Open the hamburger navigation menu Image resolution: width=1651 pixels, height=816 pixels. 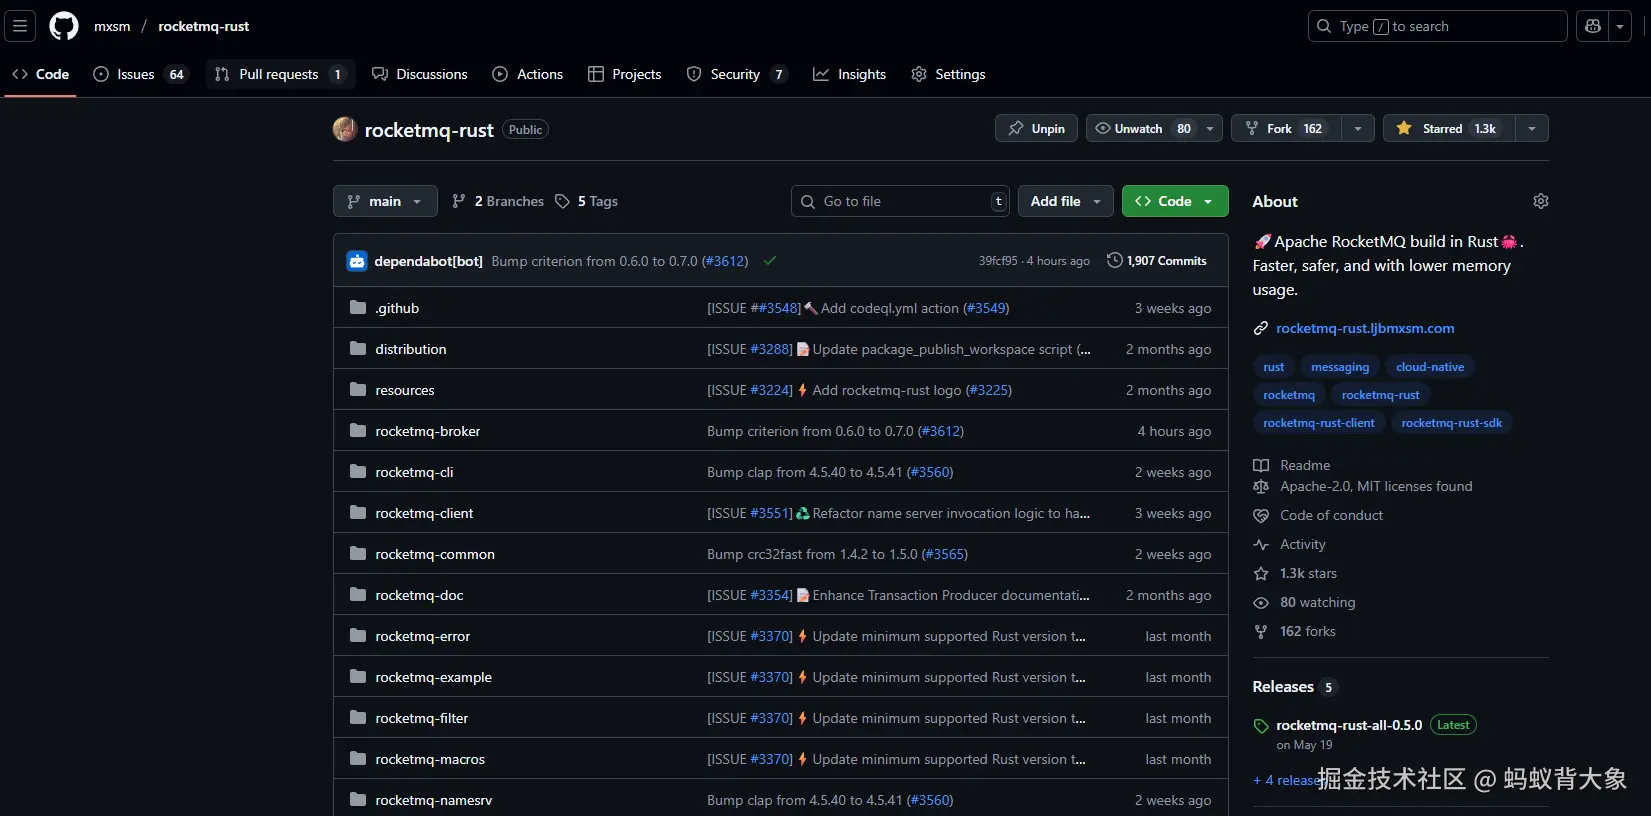point(20,26)
